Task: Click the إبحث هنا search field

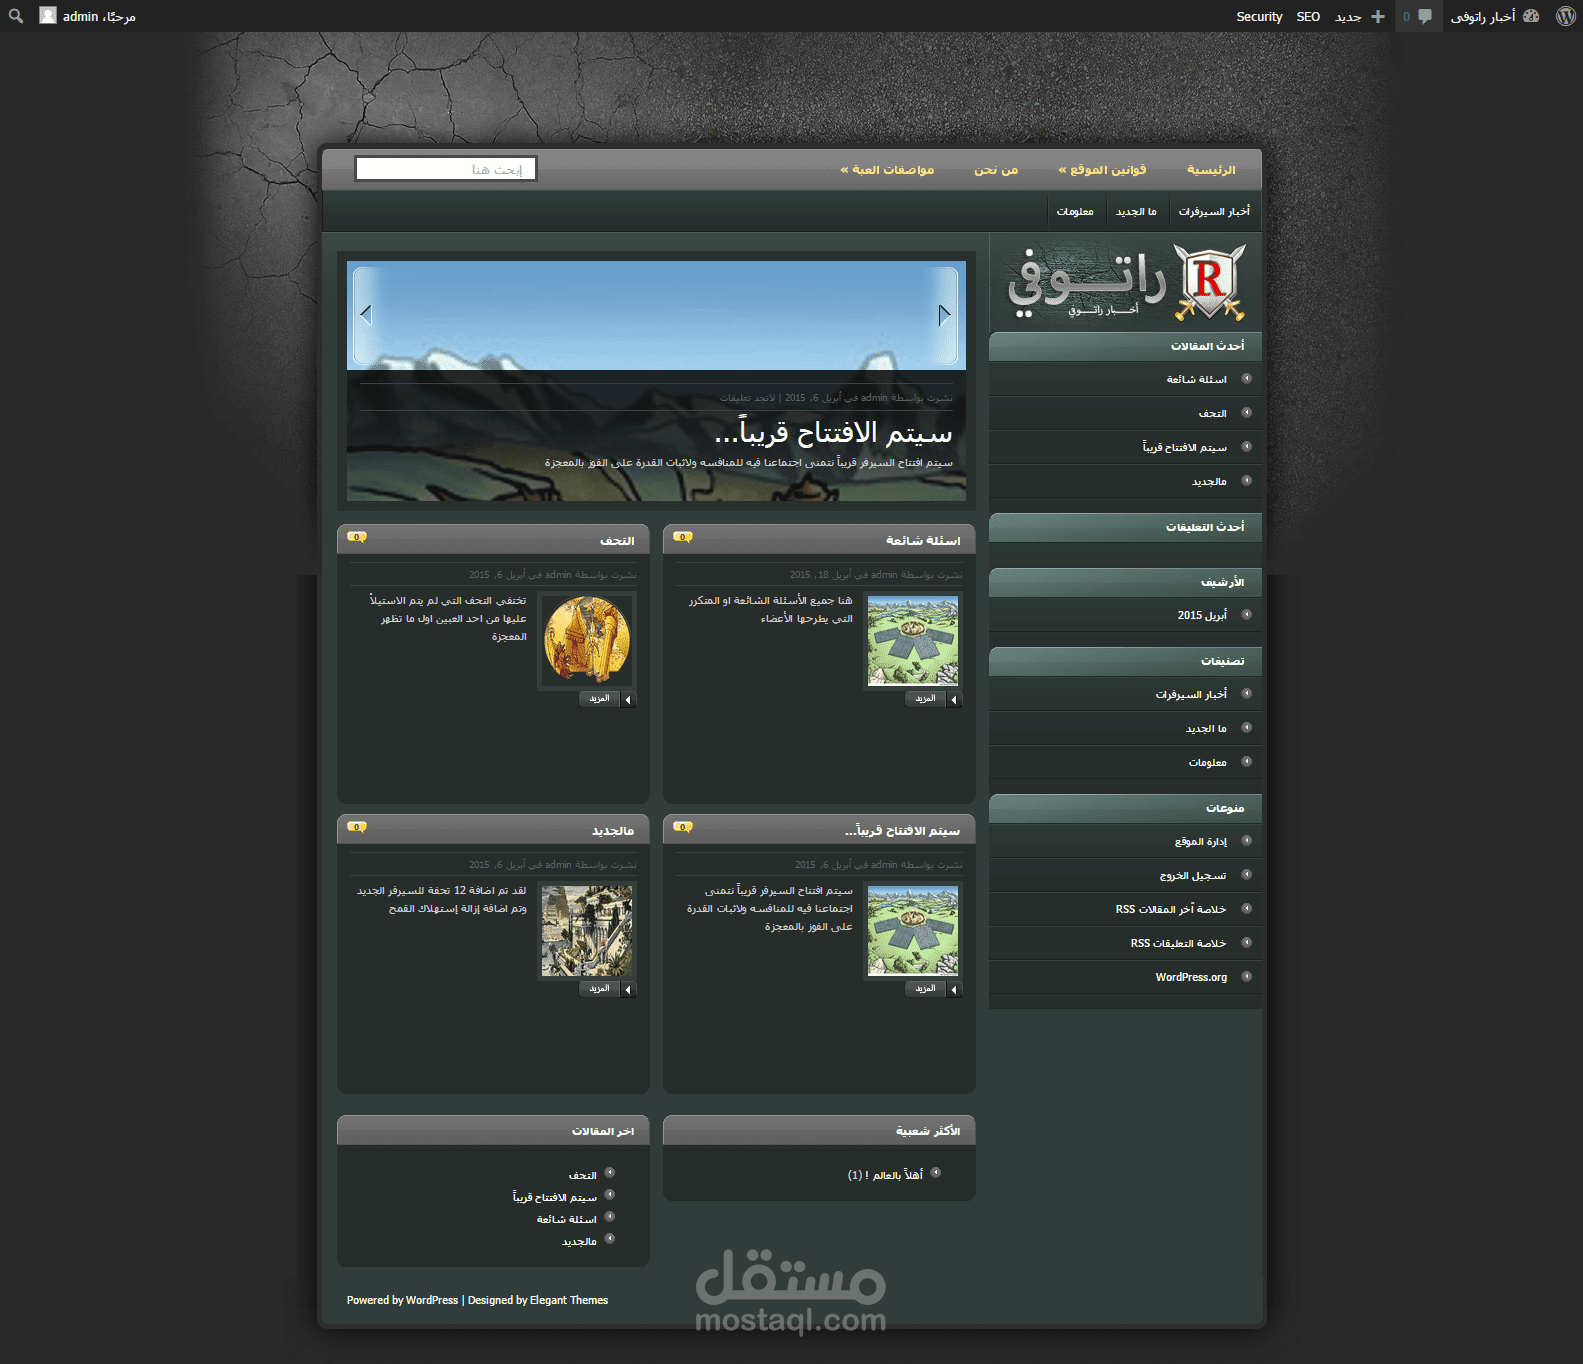Action: click(446, 169)
